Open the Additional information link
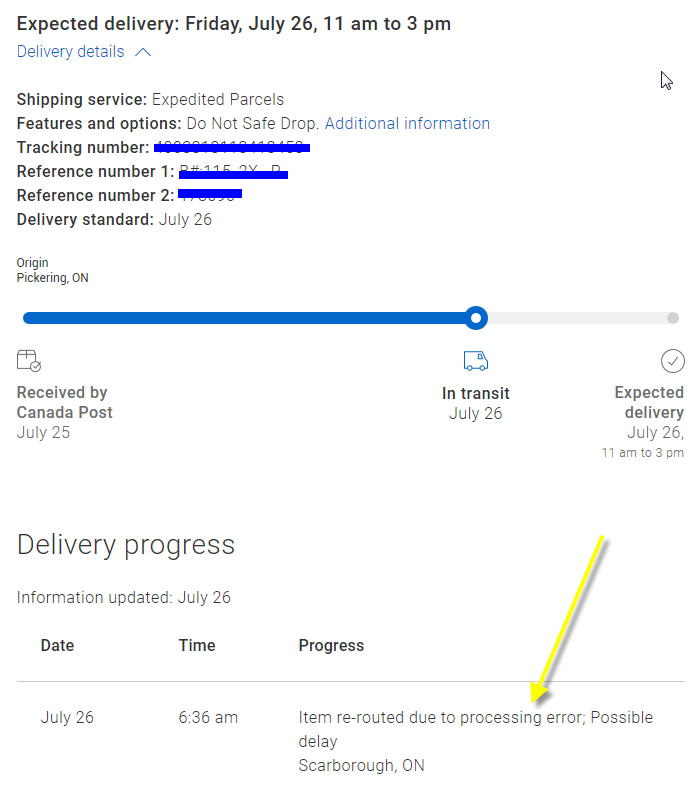 (407, 124)
